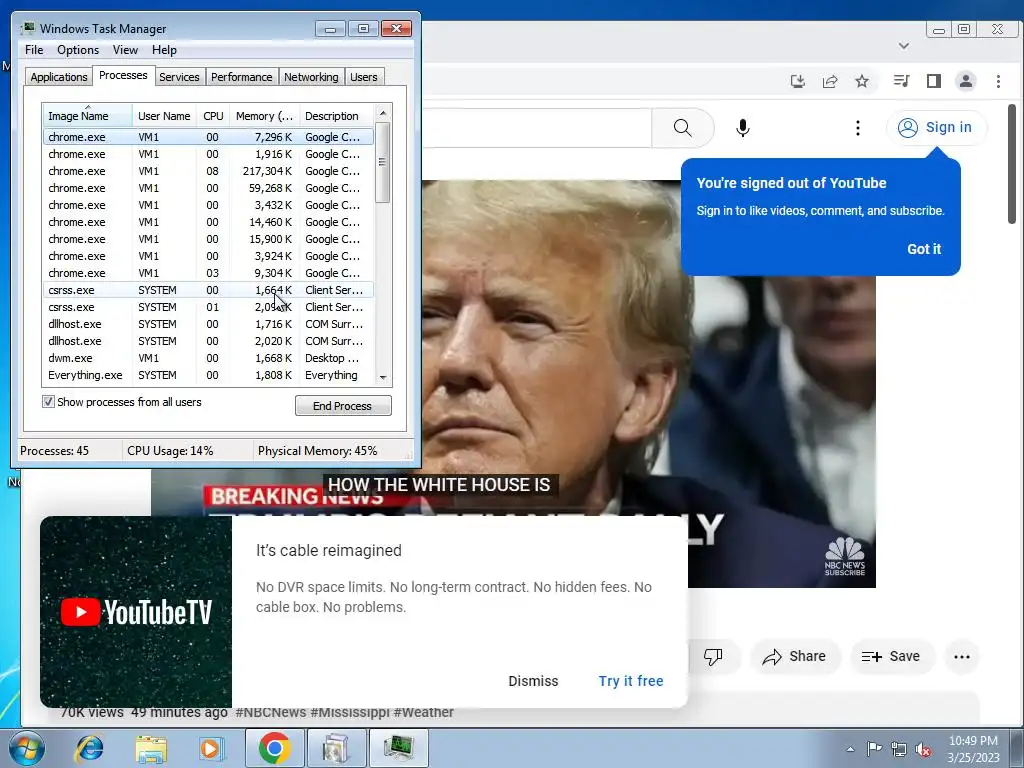Open Chrome profile avatar icon
This screenshot has height=768, width=1024.
[966, 81]
